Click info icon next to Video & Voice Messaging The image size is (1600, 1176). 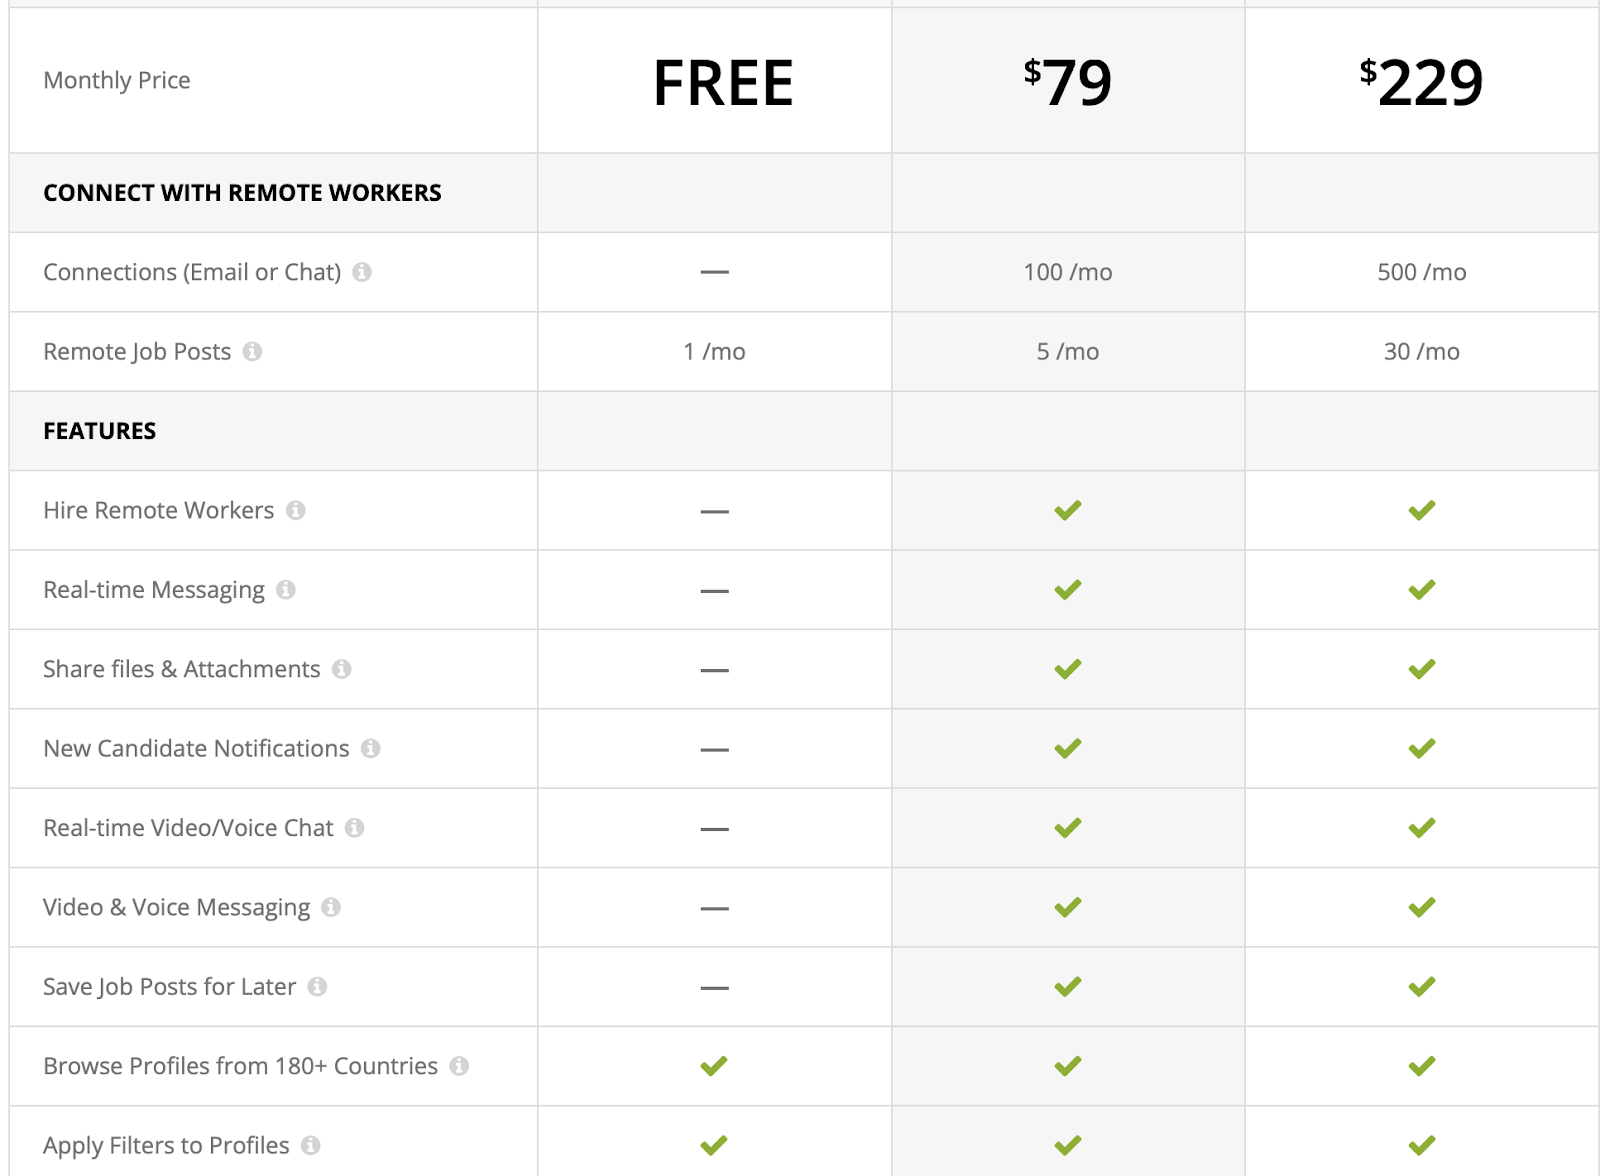(331, 907)
